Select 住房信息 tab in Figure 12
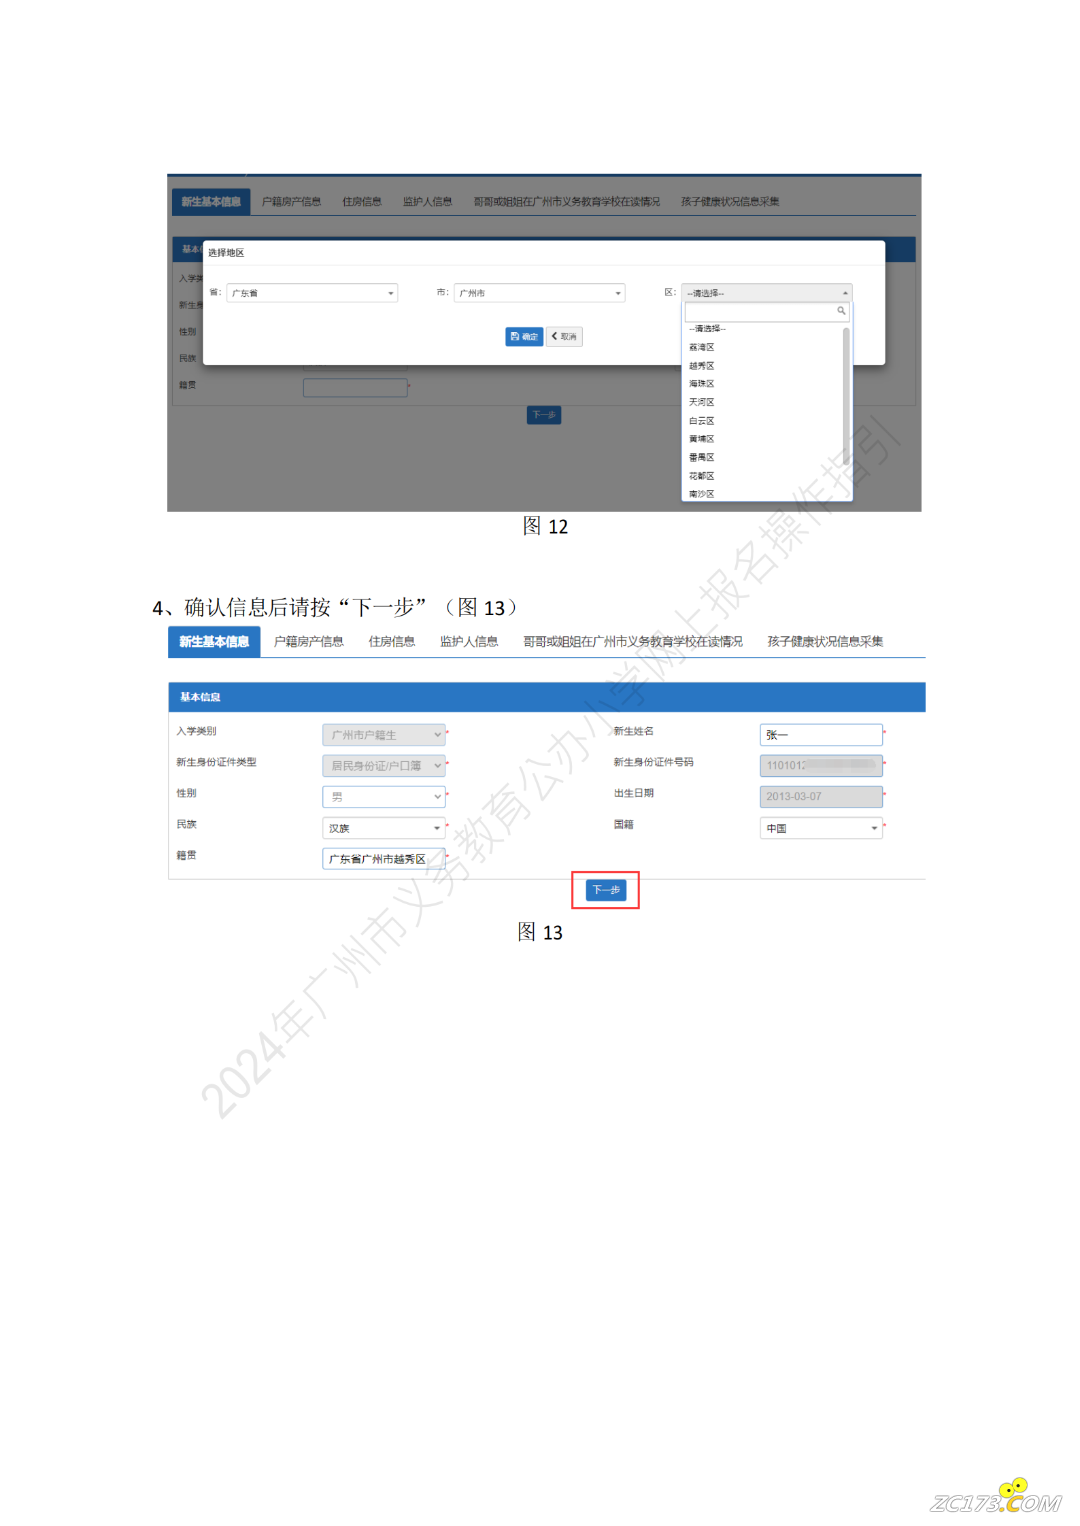This screenshot has width=1080, height=1526. (x=362, y=202)
